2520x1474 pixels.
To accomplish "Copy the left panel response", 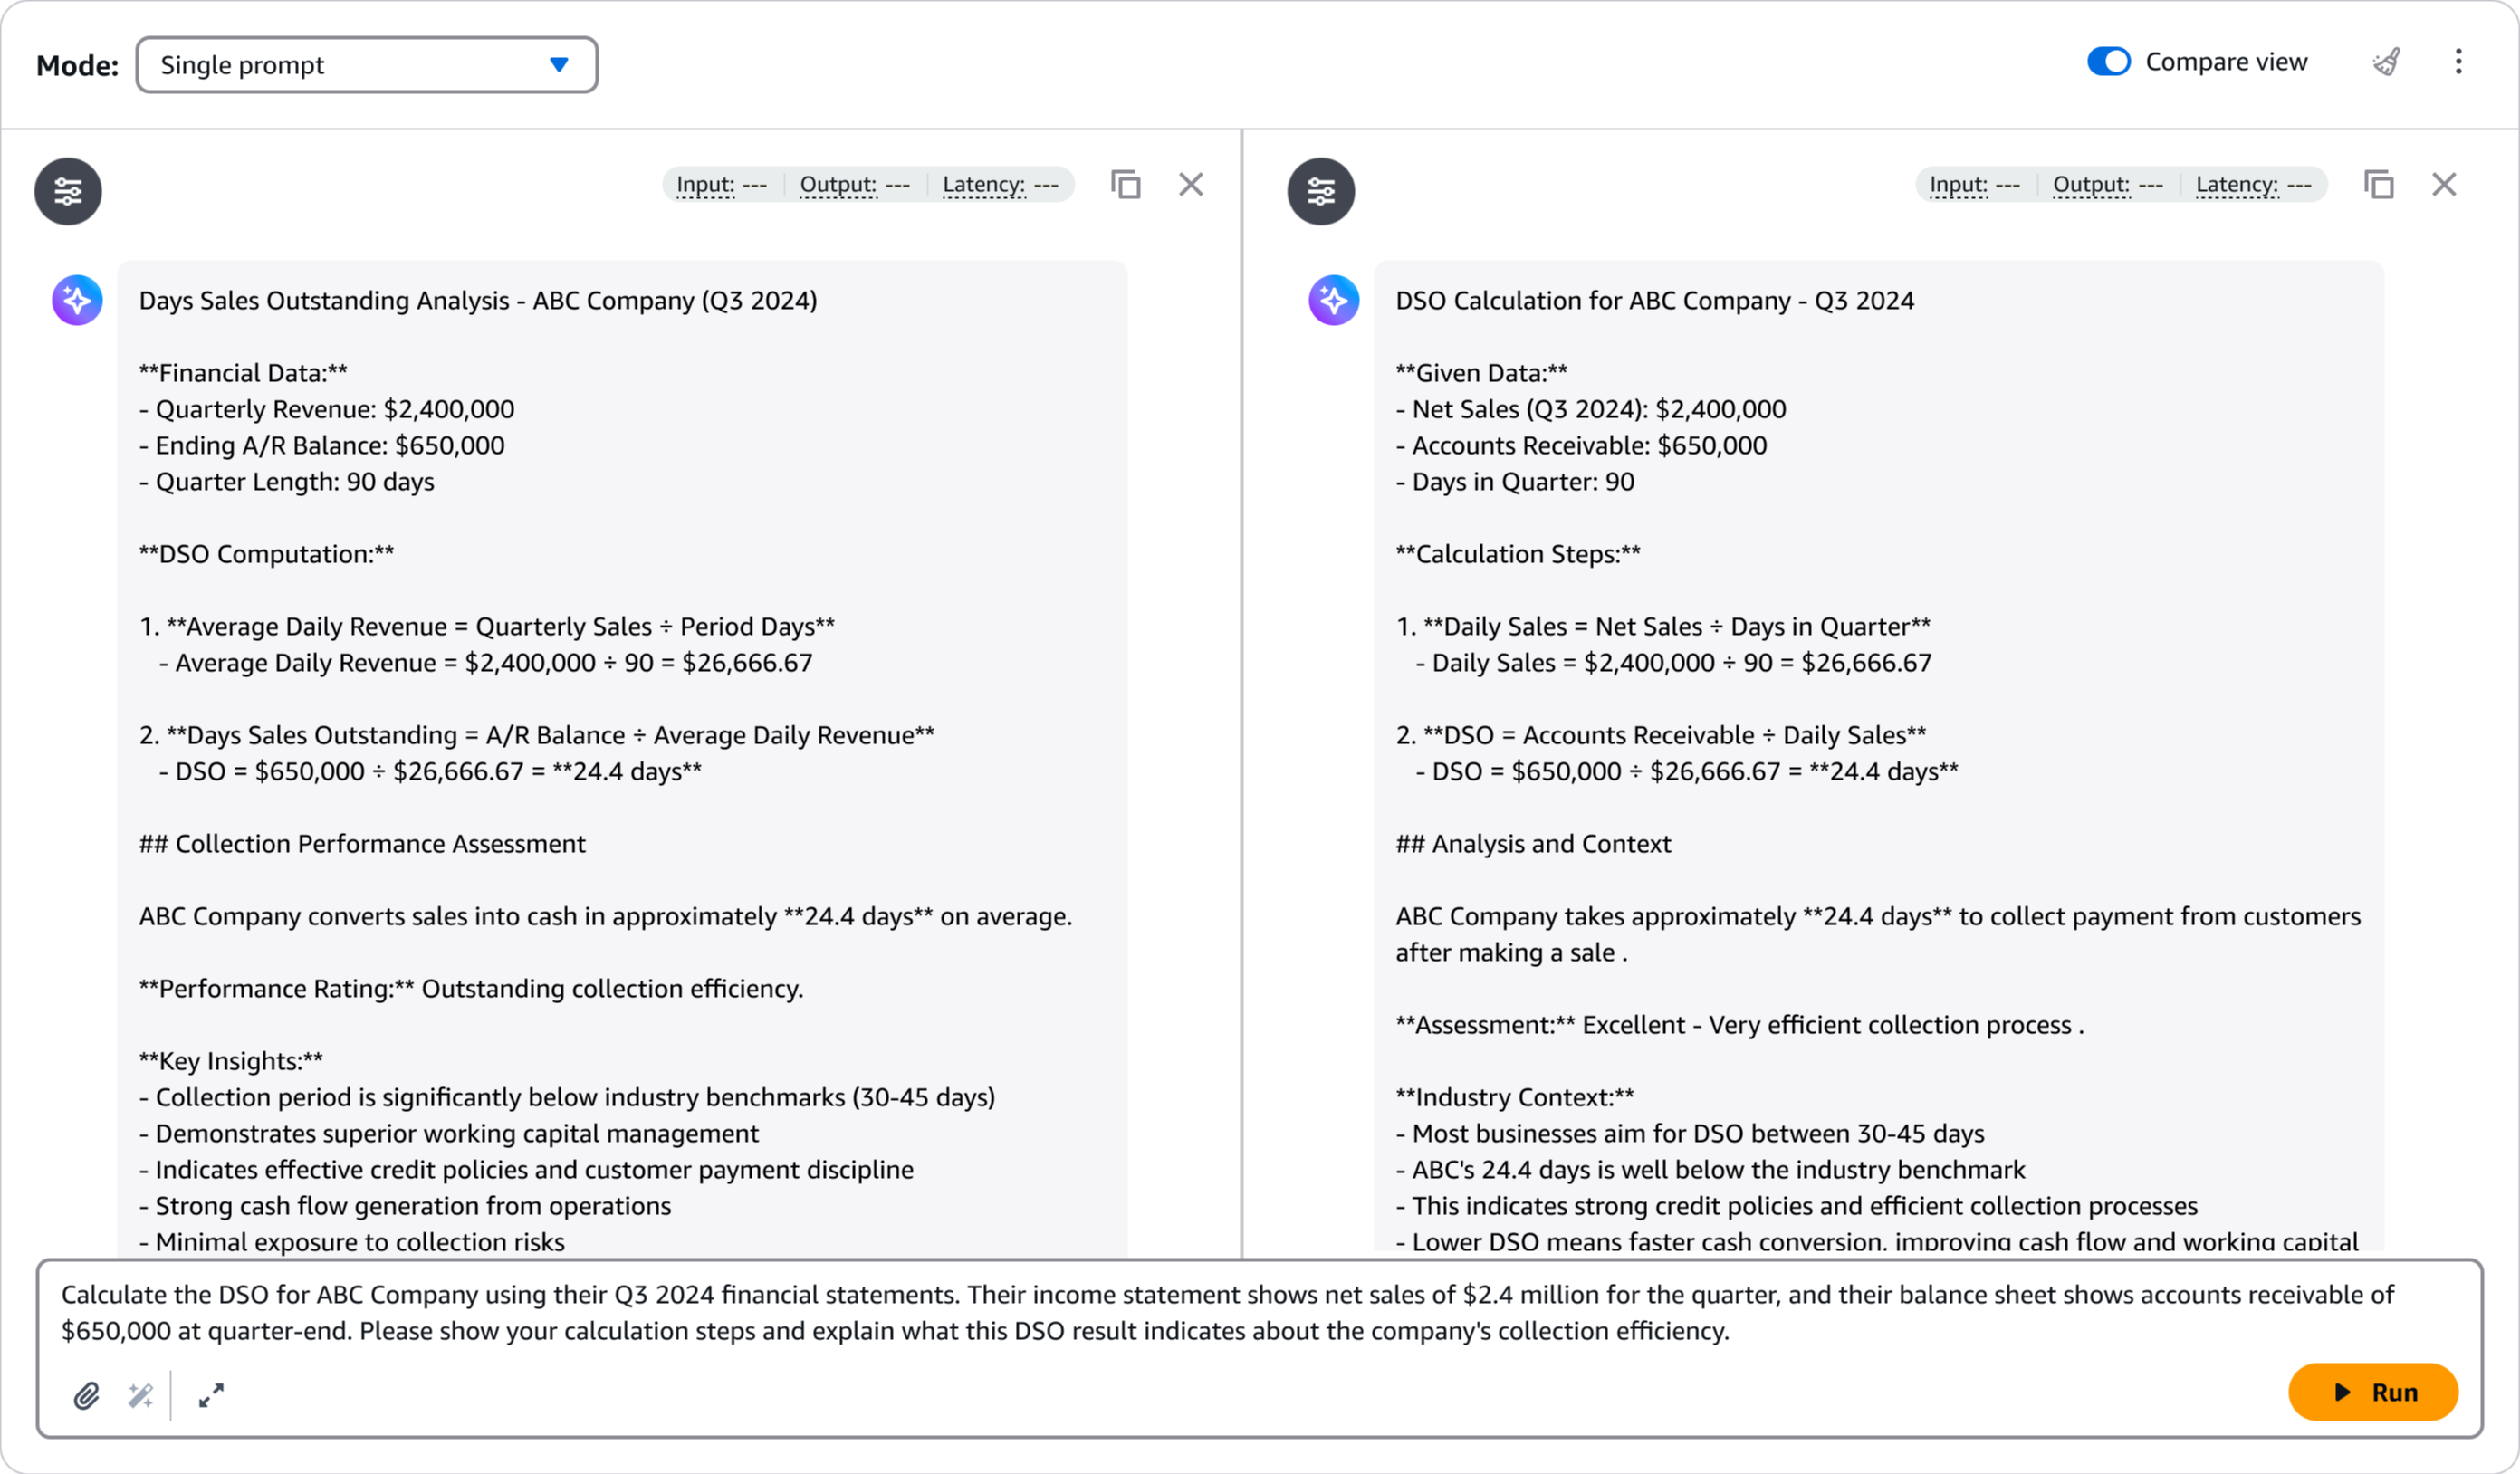I will (1125, 185).
